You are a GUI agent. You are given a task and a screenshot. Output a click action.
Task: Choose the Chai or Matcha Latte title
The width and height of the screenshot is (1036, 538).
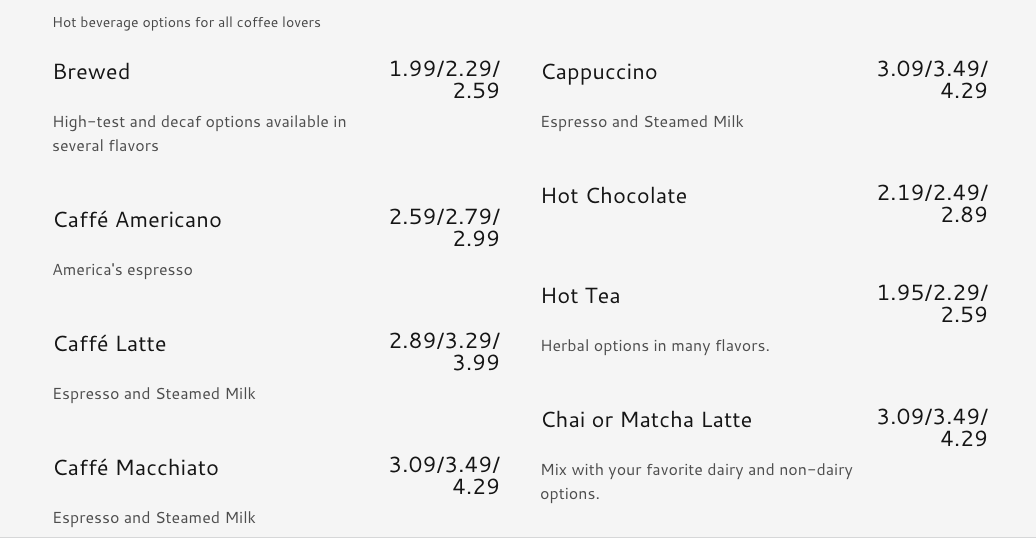click(x=646, y=420)
